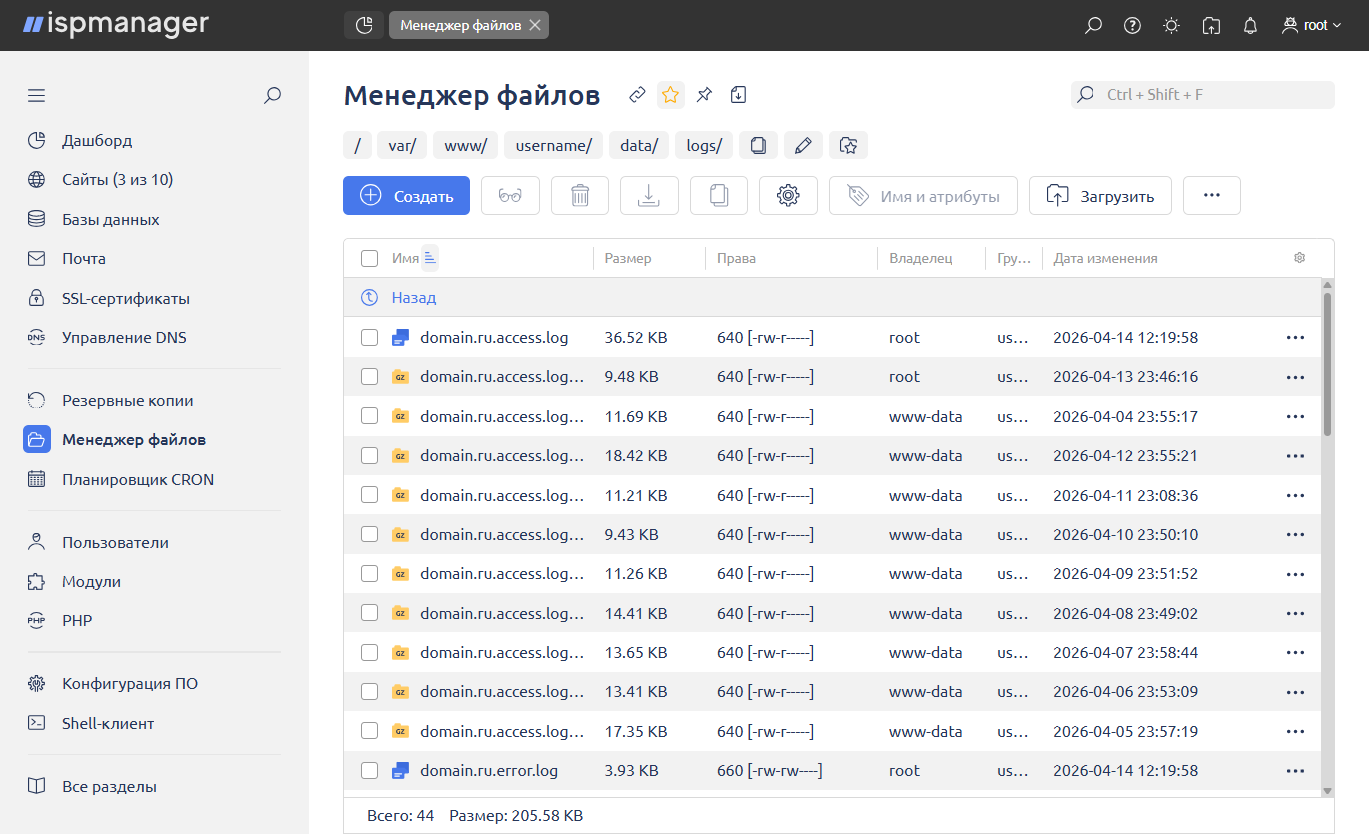The image size is (1369, 834).
Task: Tick the domain.ru.error.log checkbox
Action: (x=370, y=771)
